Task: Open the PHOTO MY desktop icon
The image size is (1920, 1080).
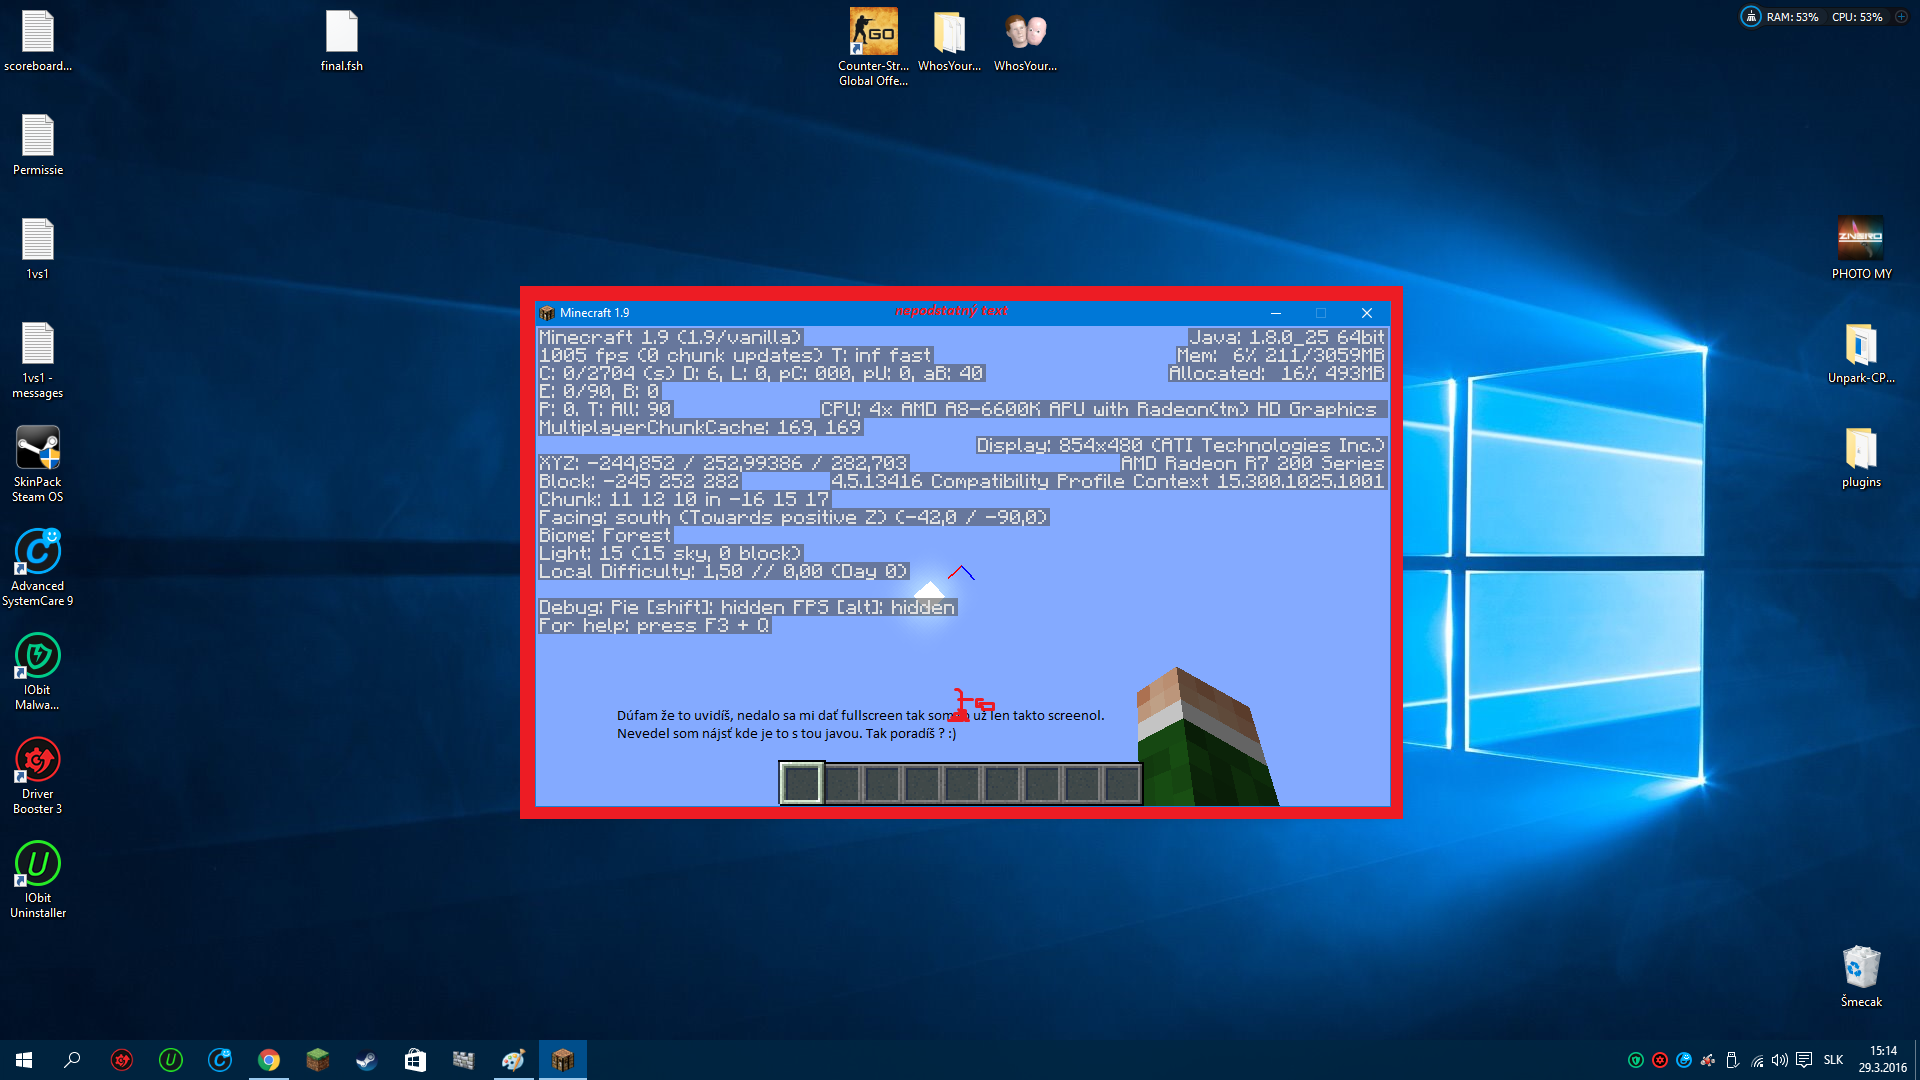Action: pyautogui.click(x=1861, y=248)
